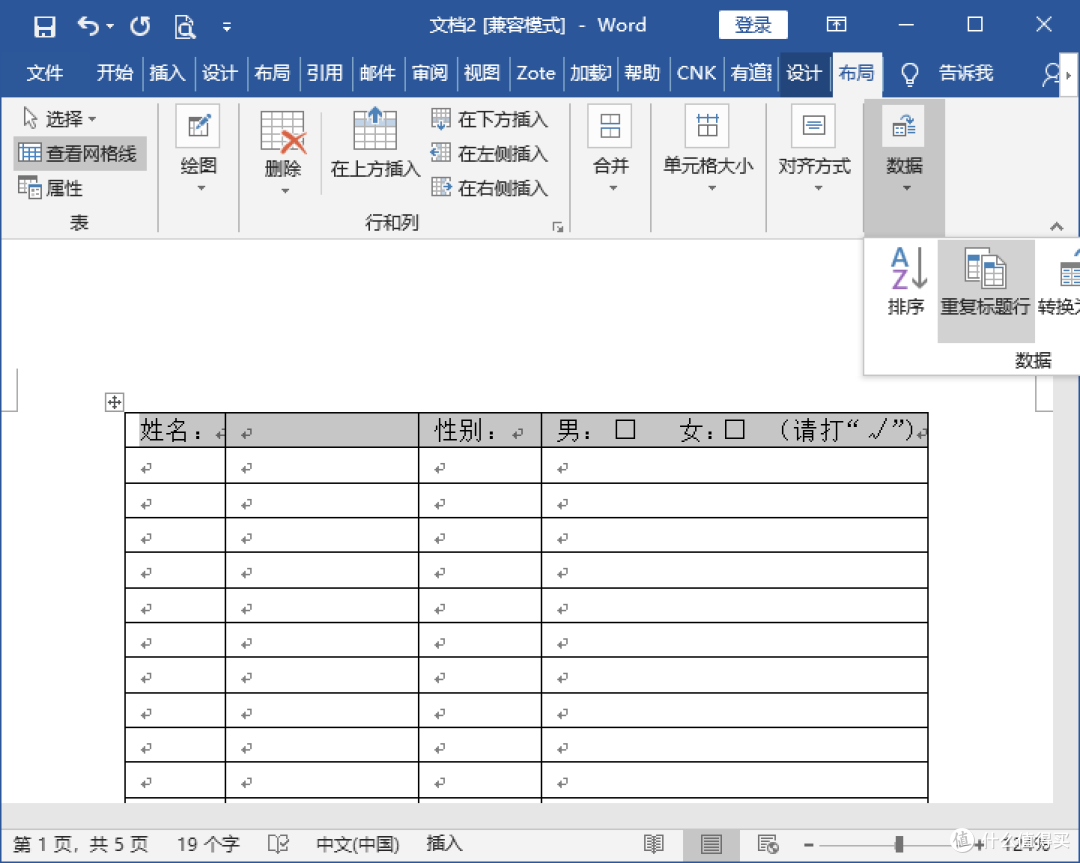This screenshot has width=1080, height=863.
Task: Open the 绘图 draw table dropdown
Action: pyautogui.click(x=198, y=150)
